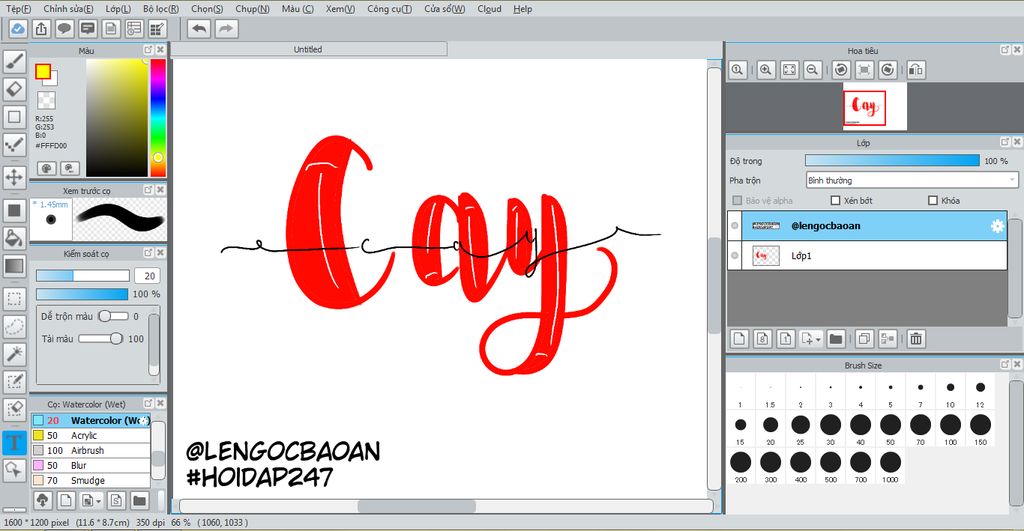Viewport: 1024px width, 531px height.
Task: Open the new-brush dropdown arrow in brush panel
Action: coord(99,502)
